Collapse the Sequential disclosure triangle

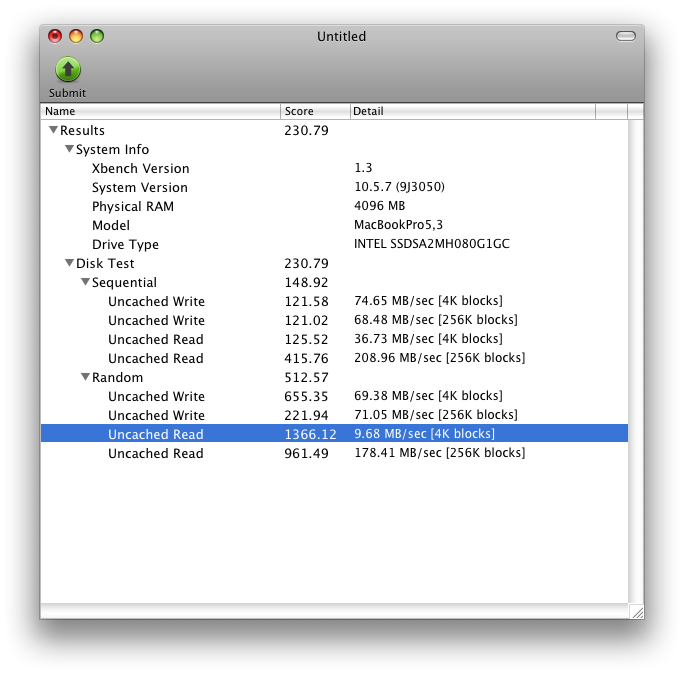[x=85, y=282]
